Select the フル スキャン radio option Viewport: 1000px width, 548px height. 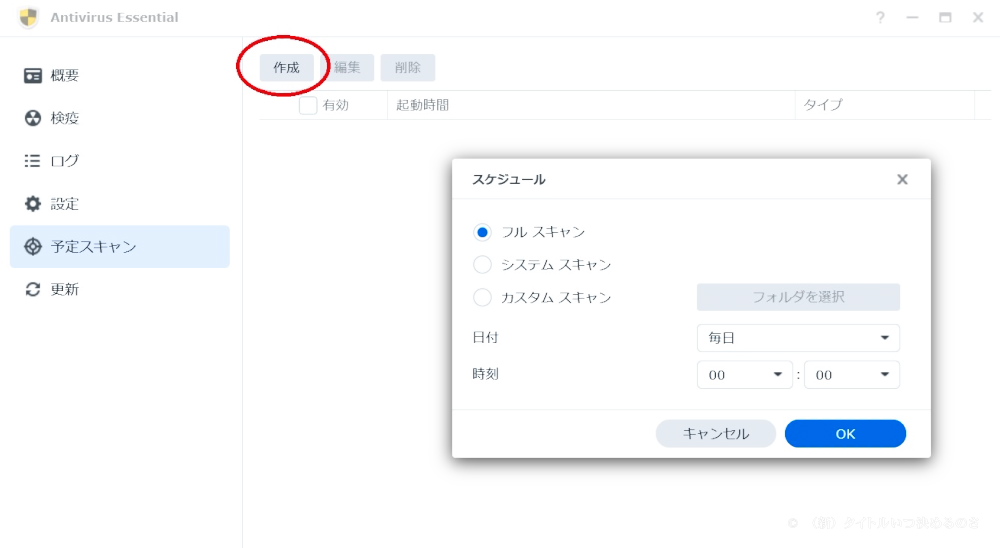482,232
